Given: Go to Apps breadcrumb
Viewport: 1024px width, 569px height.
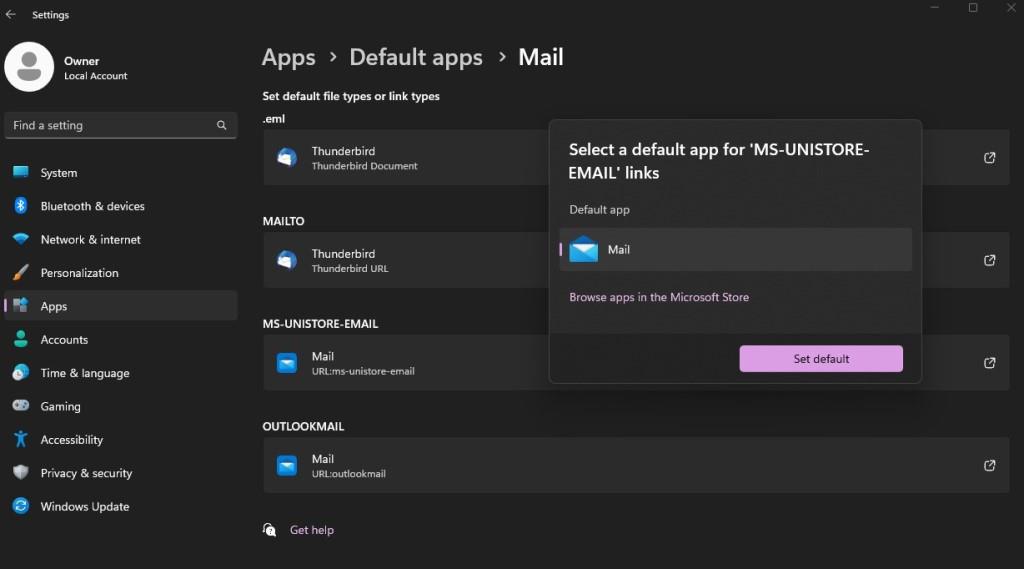Looking at the screenshot, I should [289, 57].
